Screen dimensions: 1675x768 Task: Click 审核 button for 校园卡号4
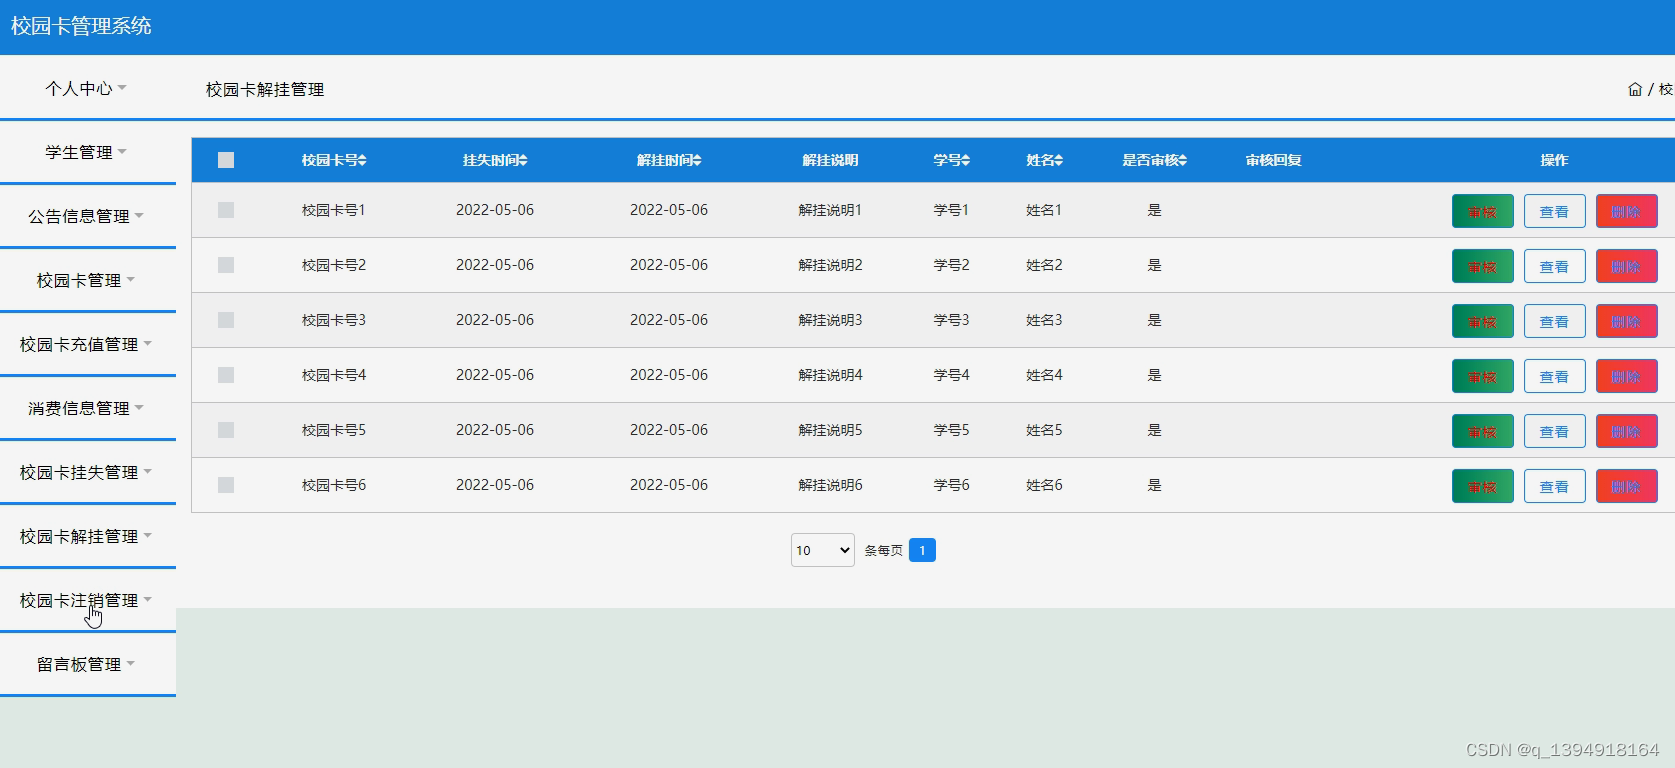pos(1482,376)
